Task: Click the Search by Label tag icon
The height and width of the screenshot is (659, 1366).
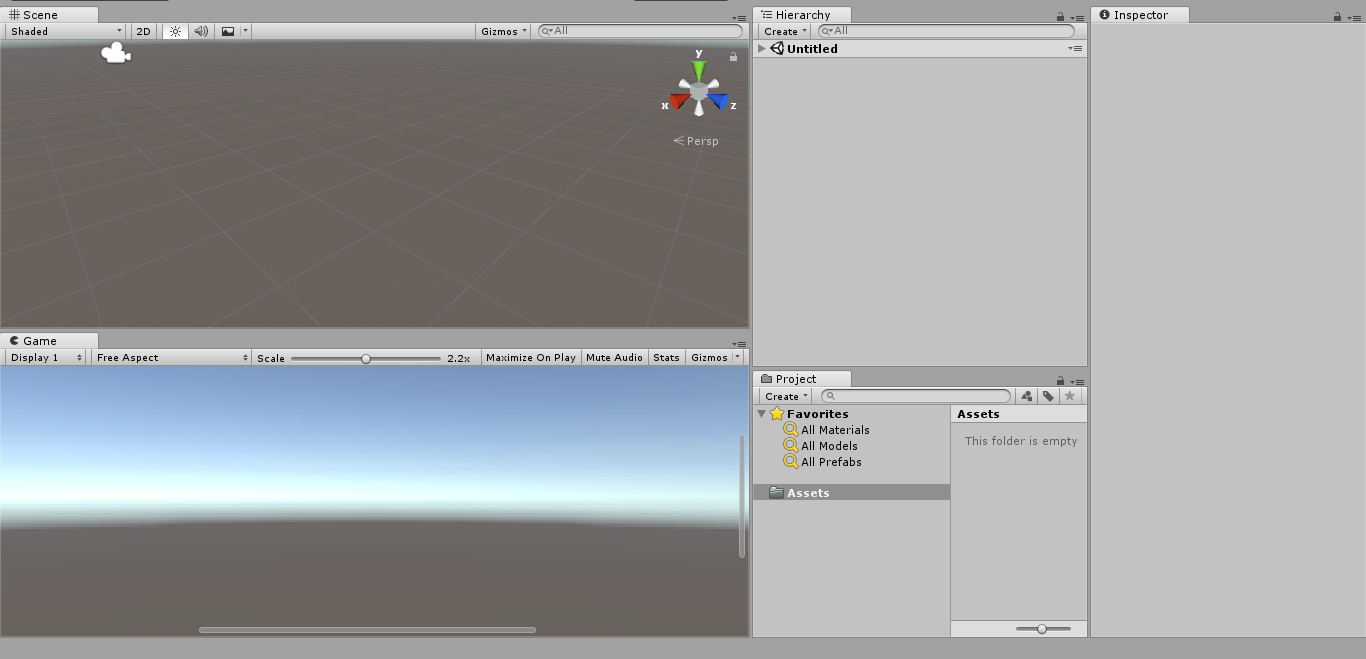Action: (x=1048, y=396)
